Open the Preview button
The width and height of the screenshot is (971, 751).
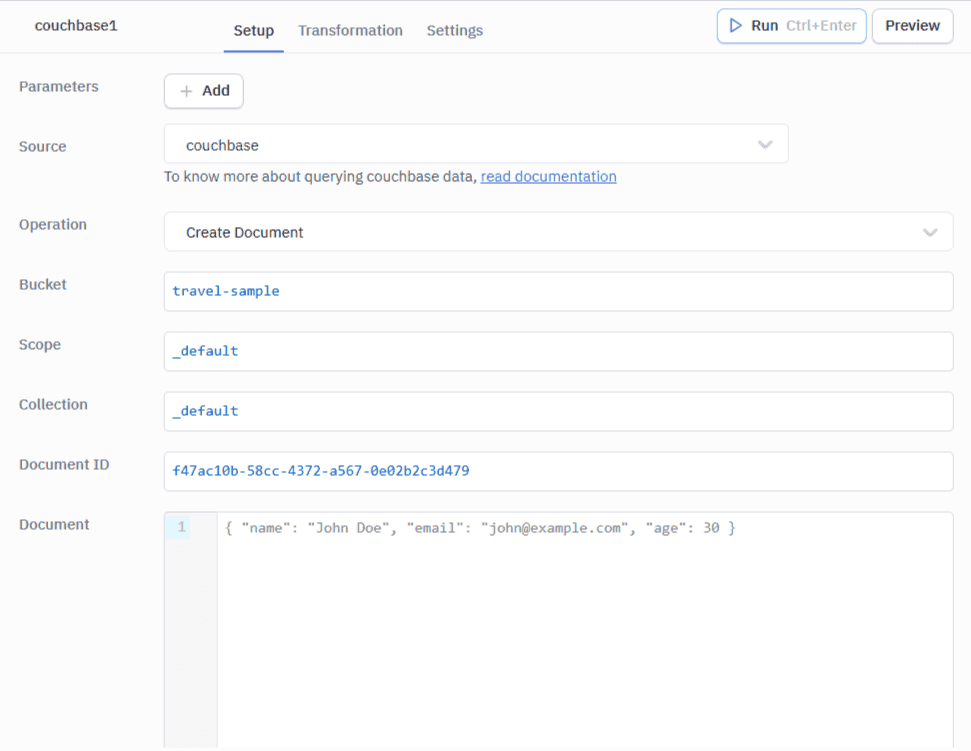click(x=911, y=26)
